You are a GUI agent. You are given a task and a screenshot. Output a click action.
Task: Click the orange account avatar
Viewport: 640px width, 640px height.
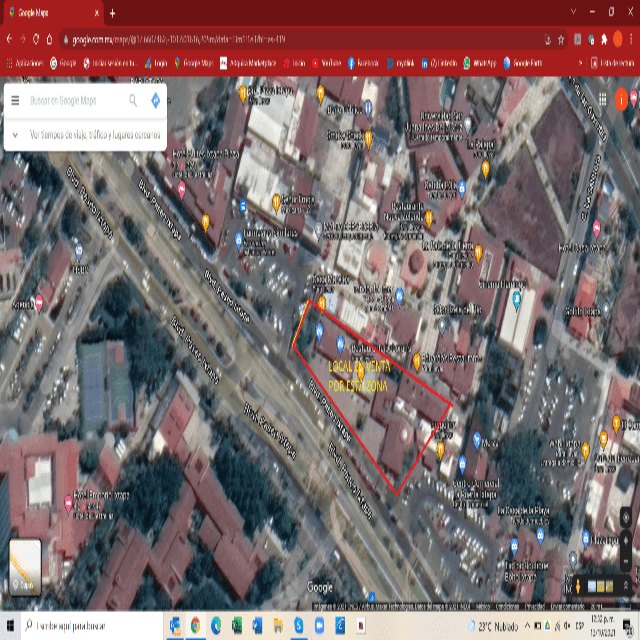(623, 99)
